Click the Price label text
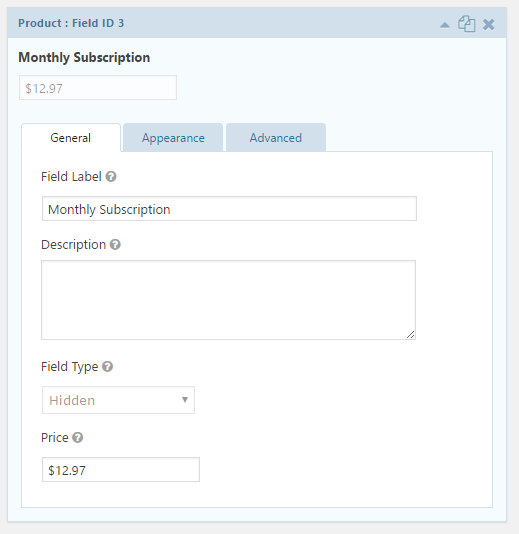The image size is (519, 534). [55, 438]
